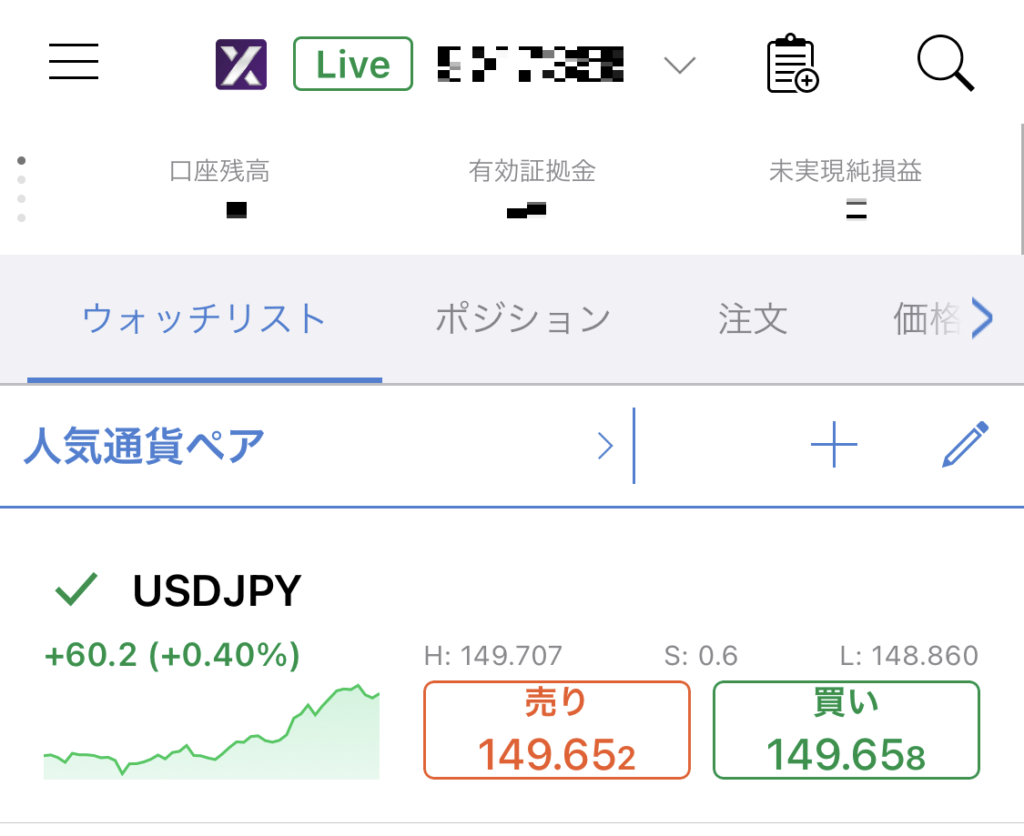Tap the USDJPY mini price chart
Screen dimensions: 1024x836
[x=210, y=740]
